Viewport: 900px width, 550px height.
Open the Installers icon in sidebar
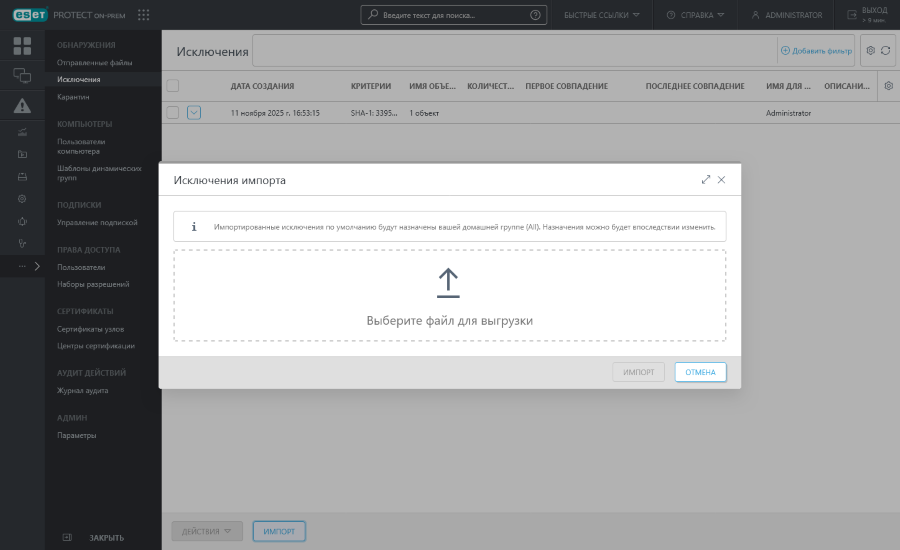pyautogui.click(x=22, y=176)
